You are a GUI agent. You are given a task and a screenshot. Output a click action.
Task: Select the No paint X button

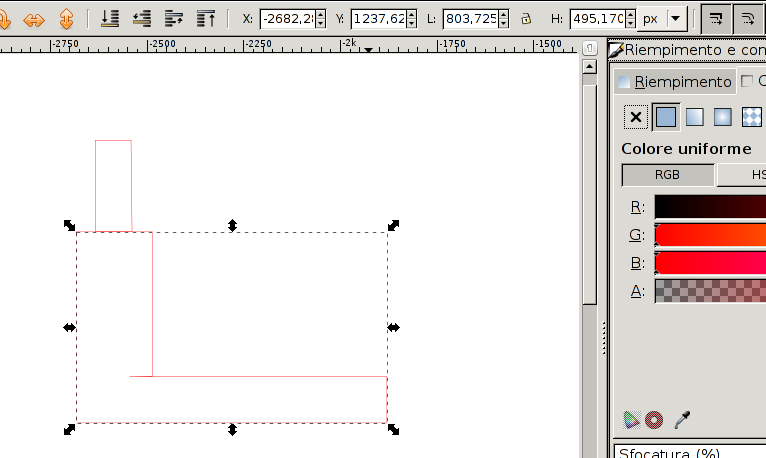[636, 117]
